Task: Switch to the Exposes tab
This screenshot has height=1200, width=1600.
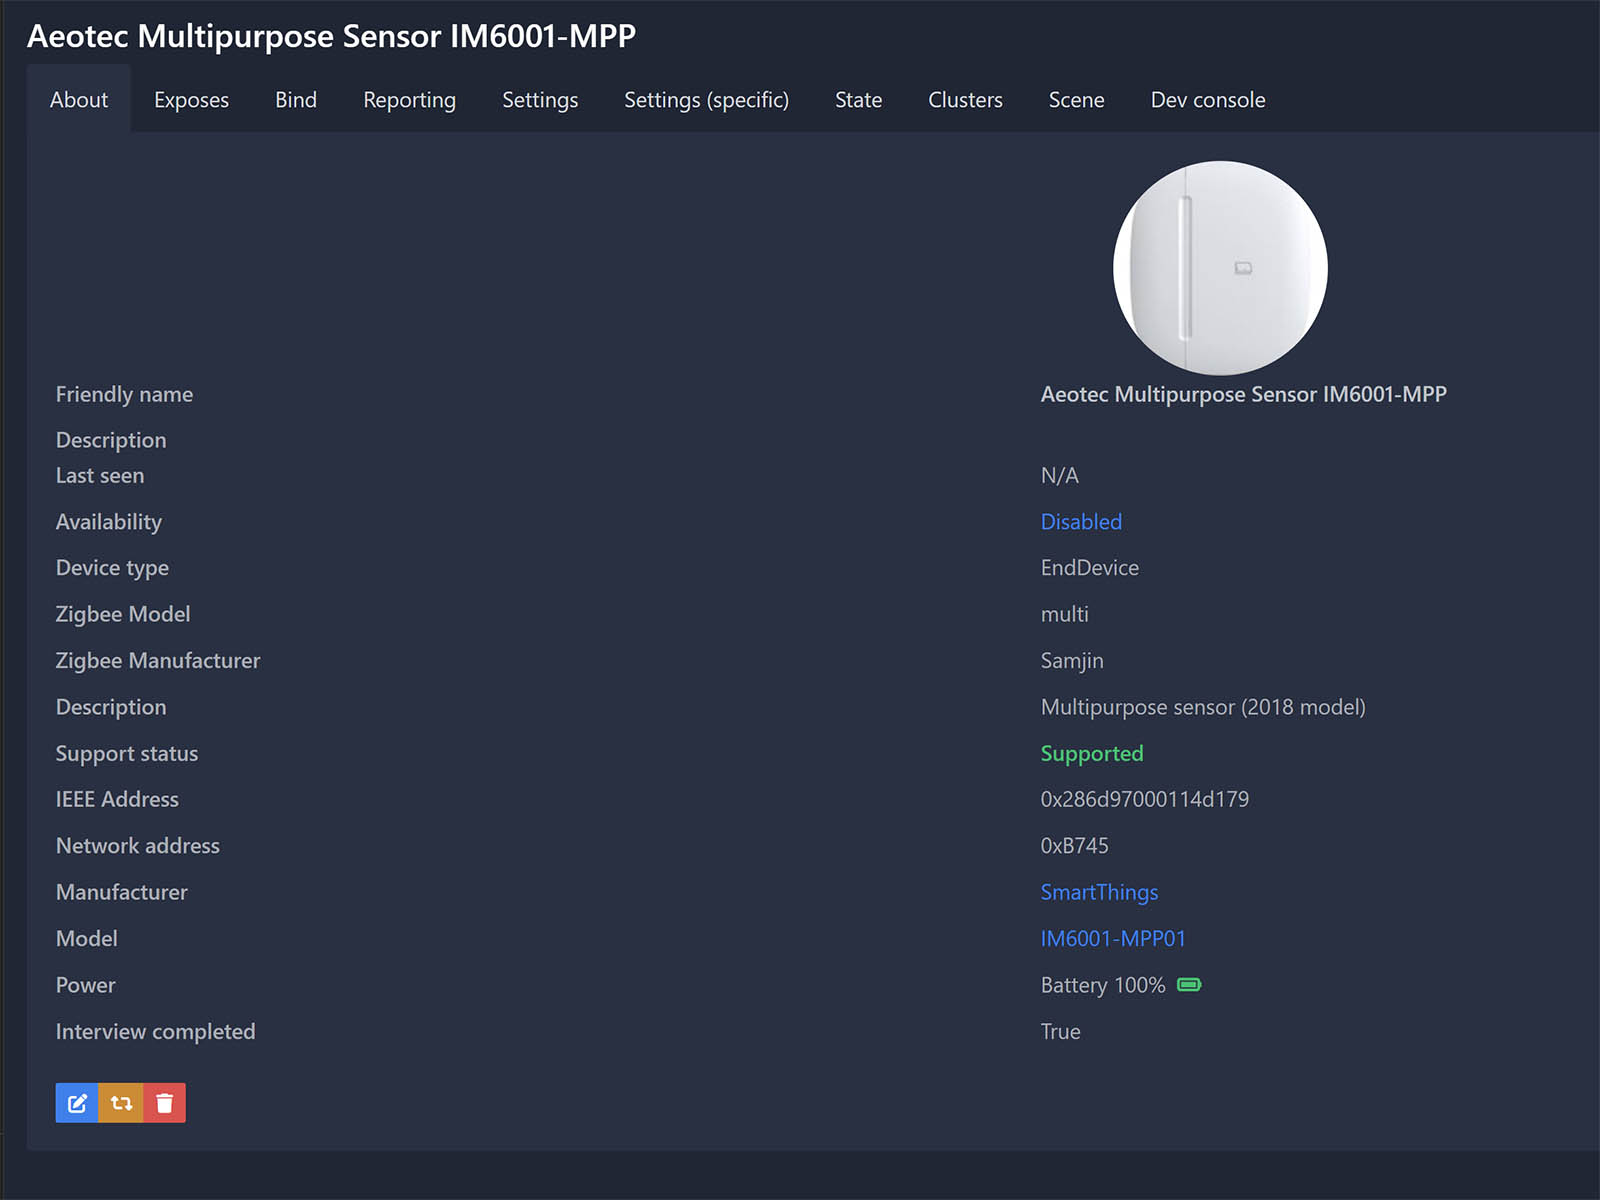Action: point(191,100)
